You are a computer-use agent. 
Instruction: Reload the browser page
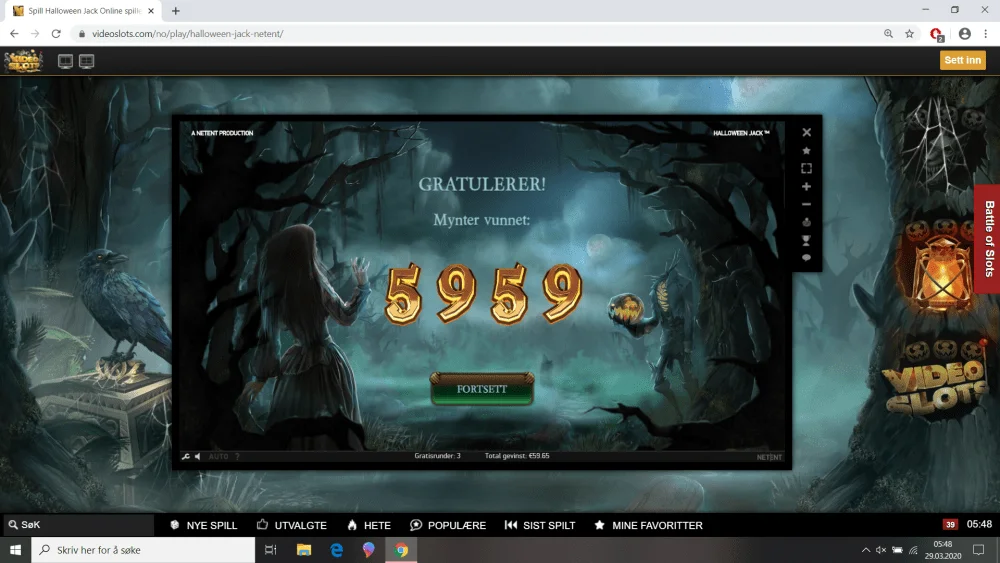[56, 34]
